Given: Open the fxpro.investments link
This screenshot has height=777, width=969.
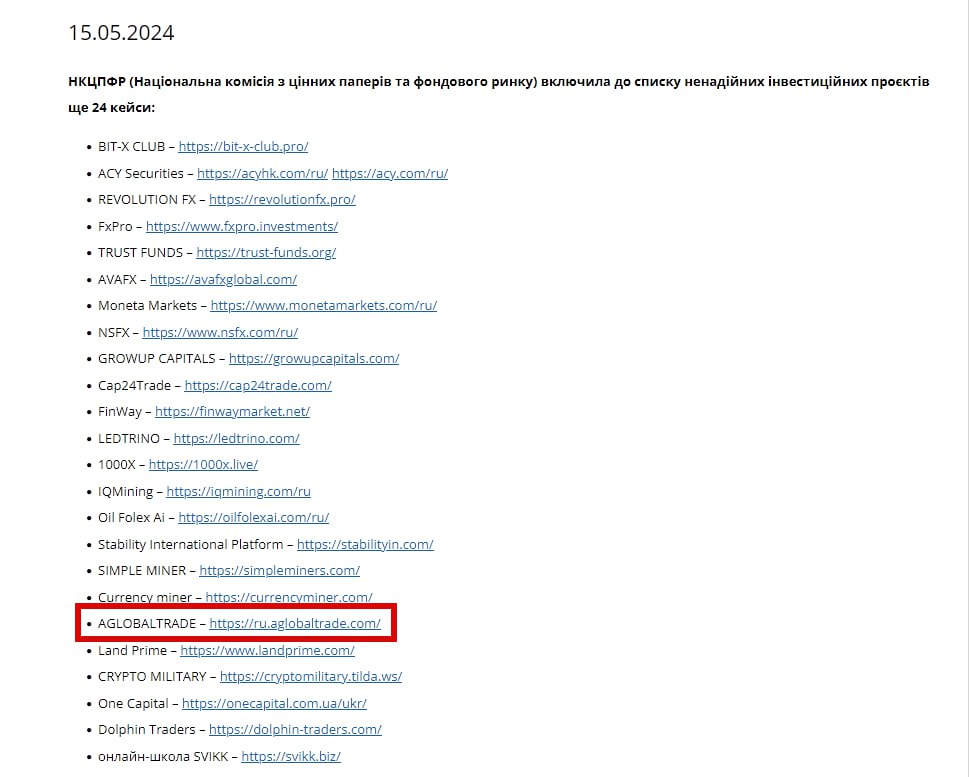Looking at the screenshot, I should pyautogui.click(x=241, y=226).
